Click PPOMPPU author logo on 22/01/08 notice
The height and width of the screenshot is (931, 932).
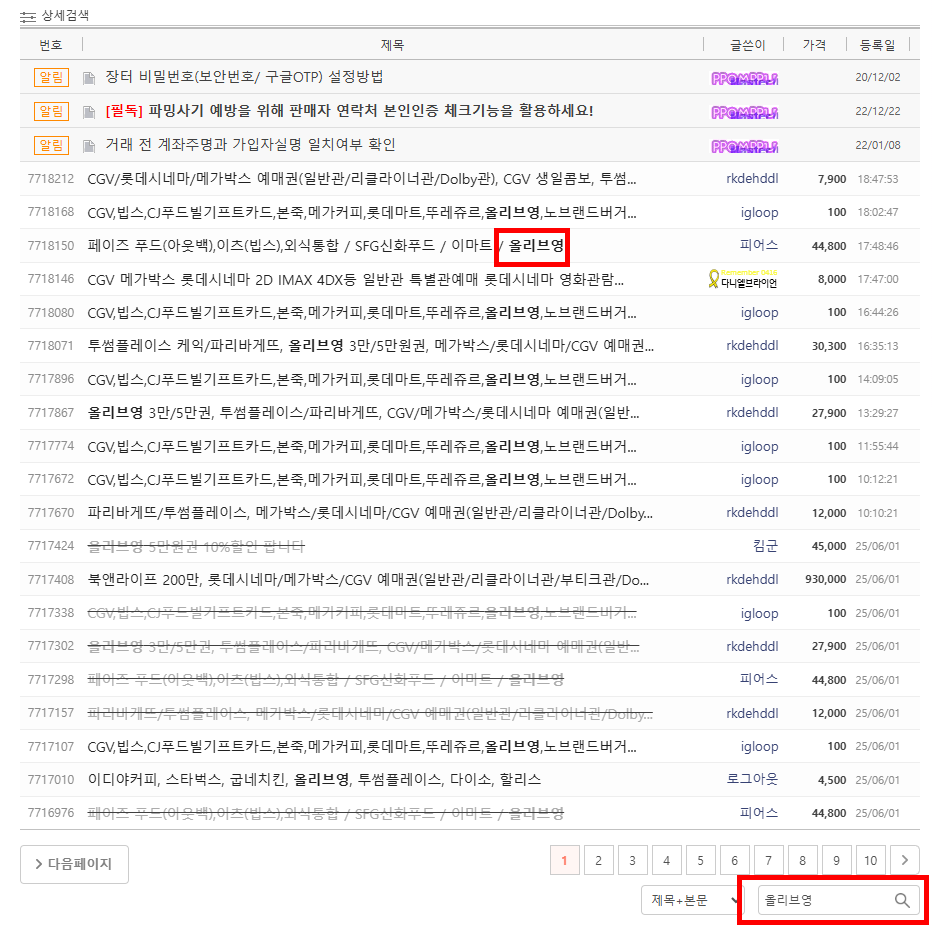pyautogui.click(x=745, y=146)
